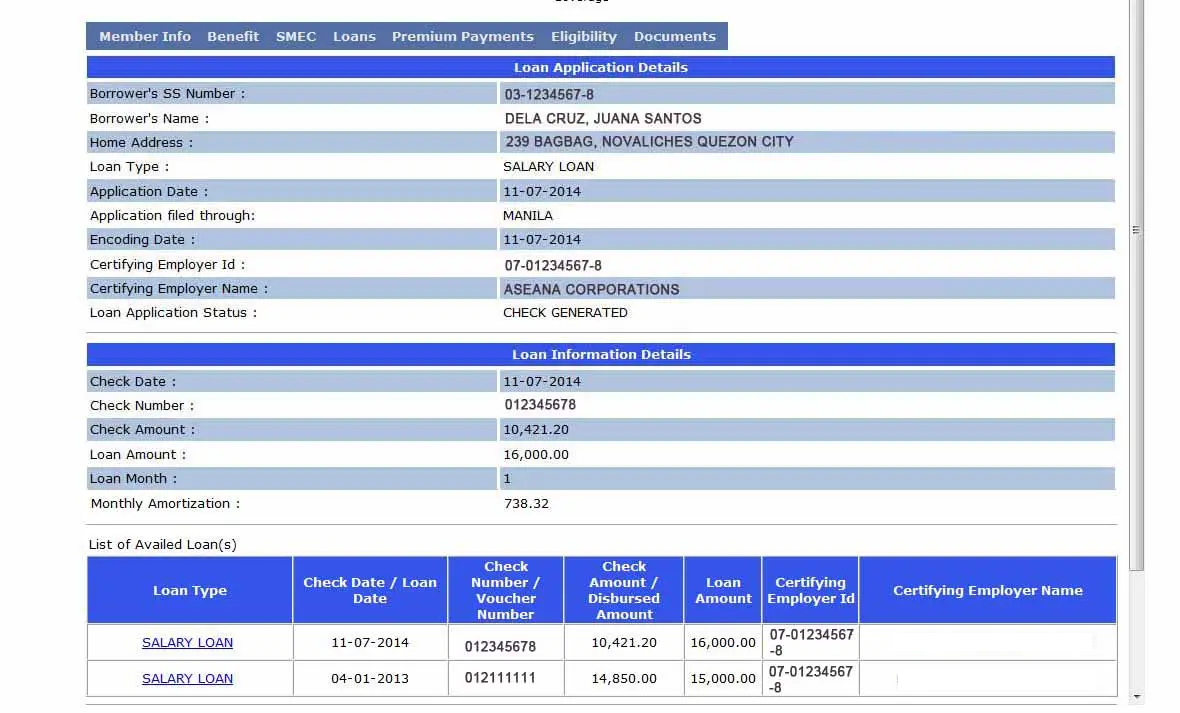Click the Certifying Employer Id column header
1180x713 pixels.
(810, 590)
